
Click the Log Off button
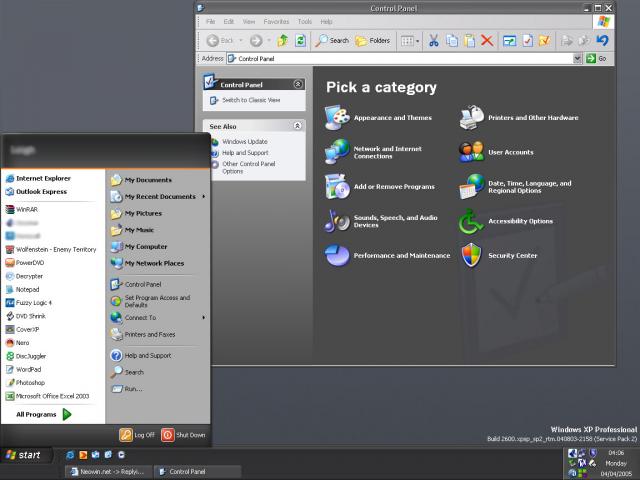[x=137, y=435]
